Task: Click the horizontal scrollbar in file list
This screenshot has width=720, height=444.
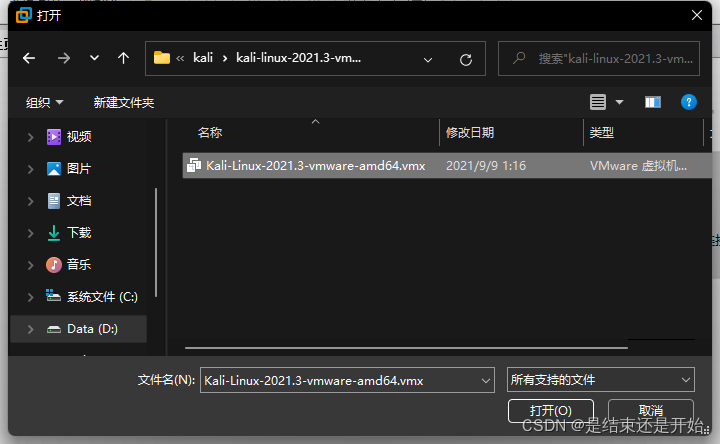Action: point(406,348)
